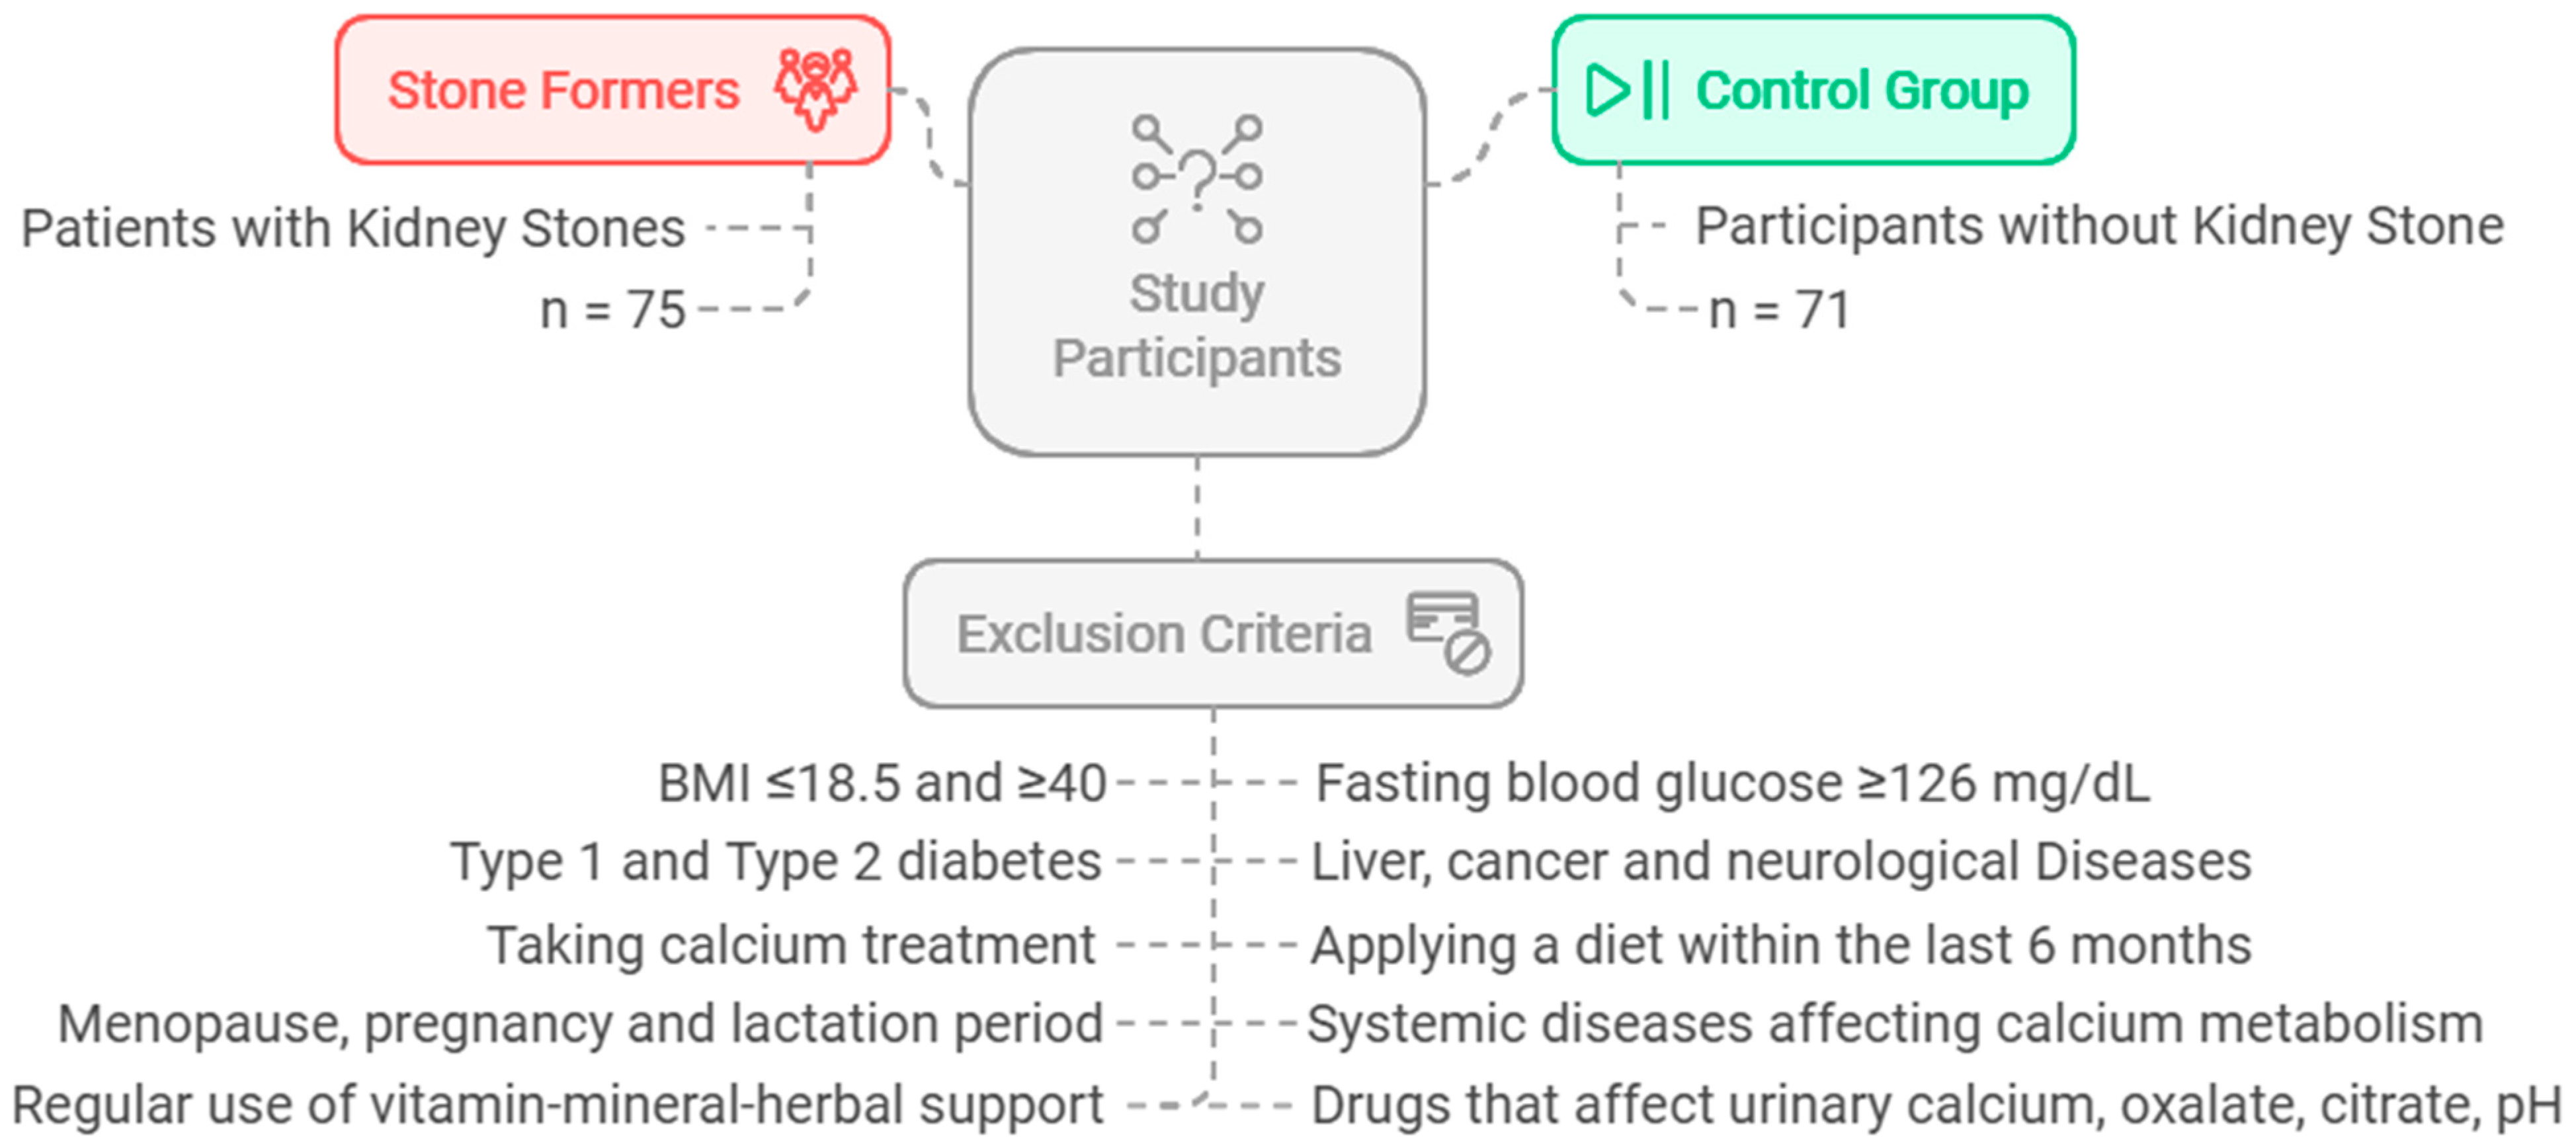The width and height of the screenshot is (2576, 1147).
Task: Click the 'Taking calcium treatment' criterion
Action: 791,945
